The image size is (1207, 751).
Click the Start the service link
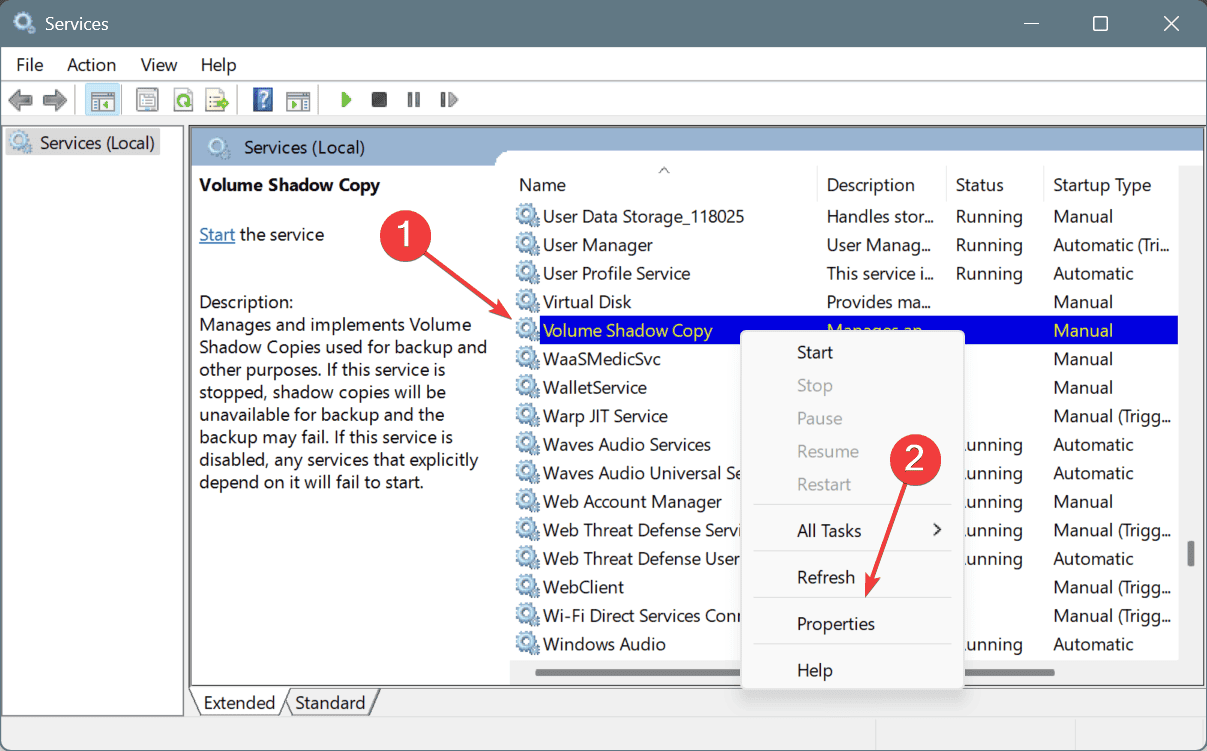[x=217, y=235]
